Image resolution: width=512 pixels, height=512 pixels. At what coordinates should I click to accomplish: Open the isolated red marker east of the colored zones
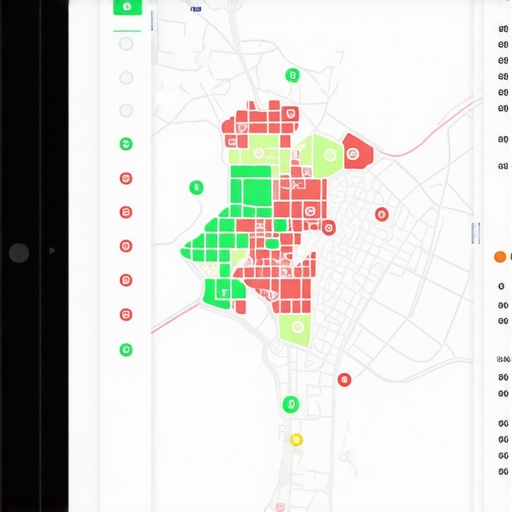(x=382, y=214)
